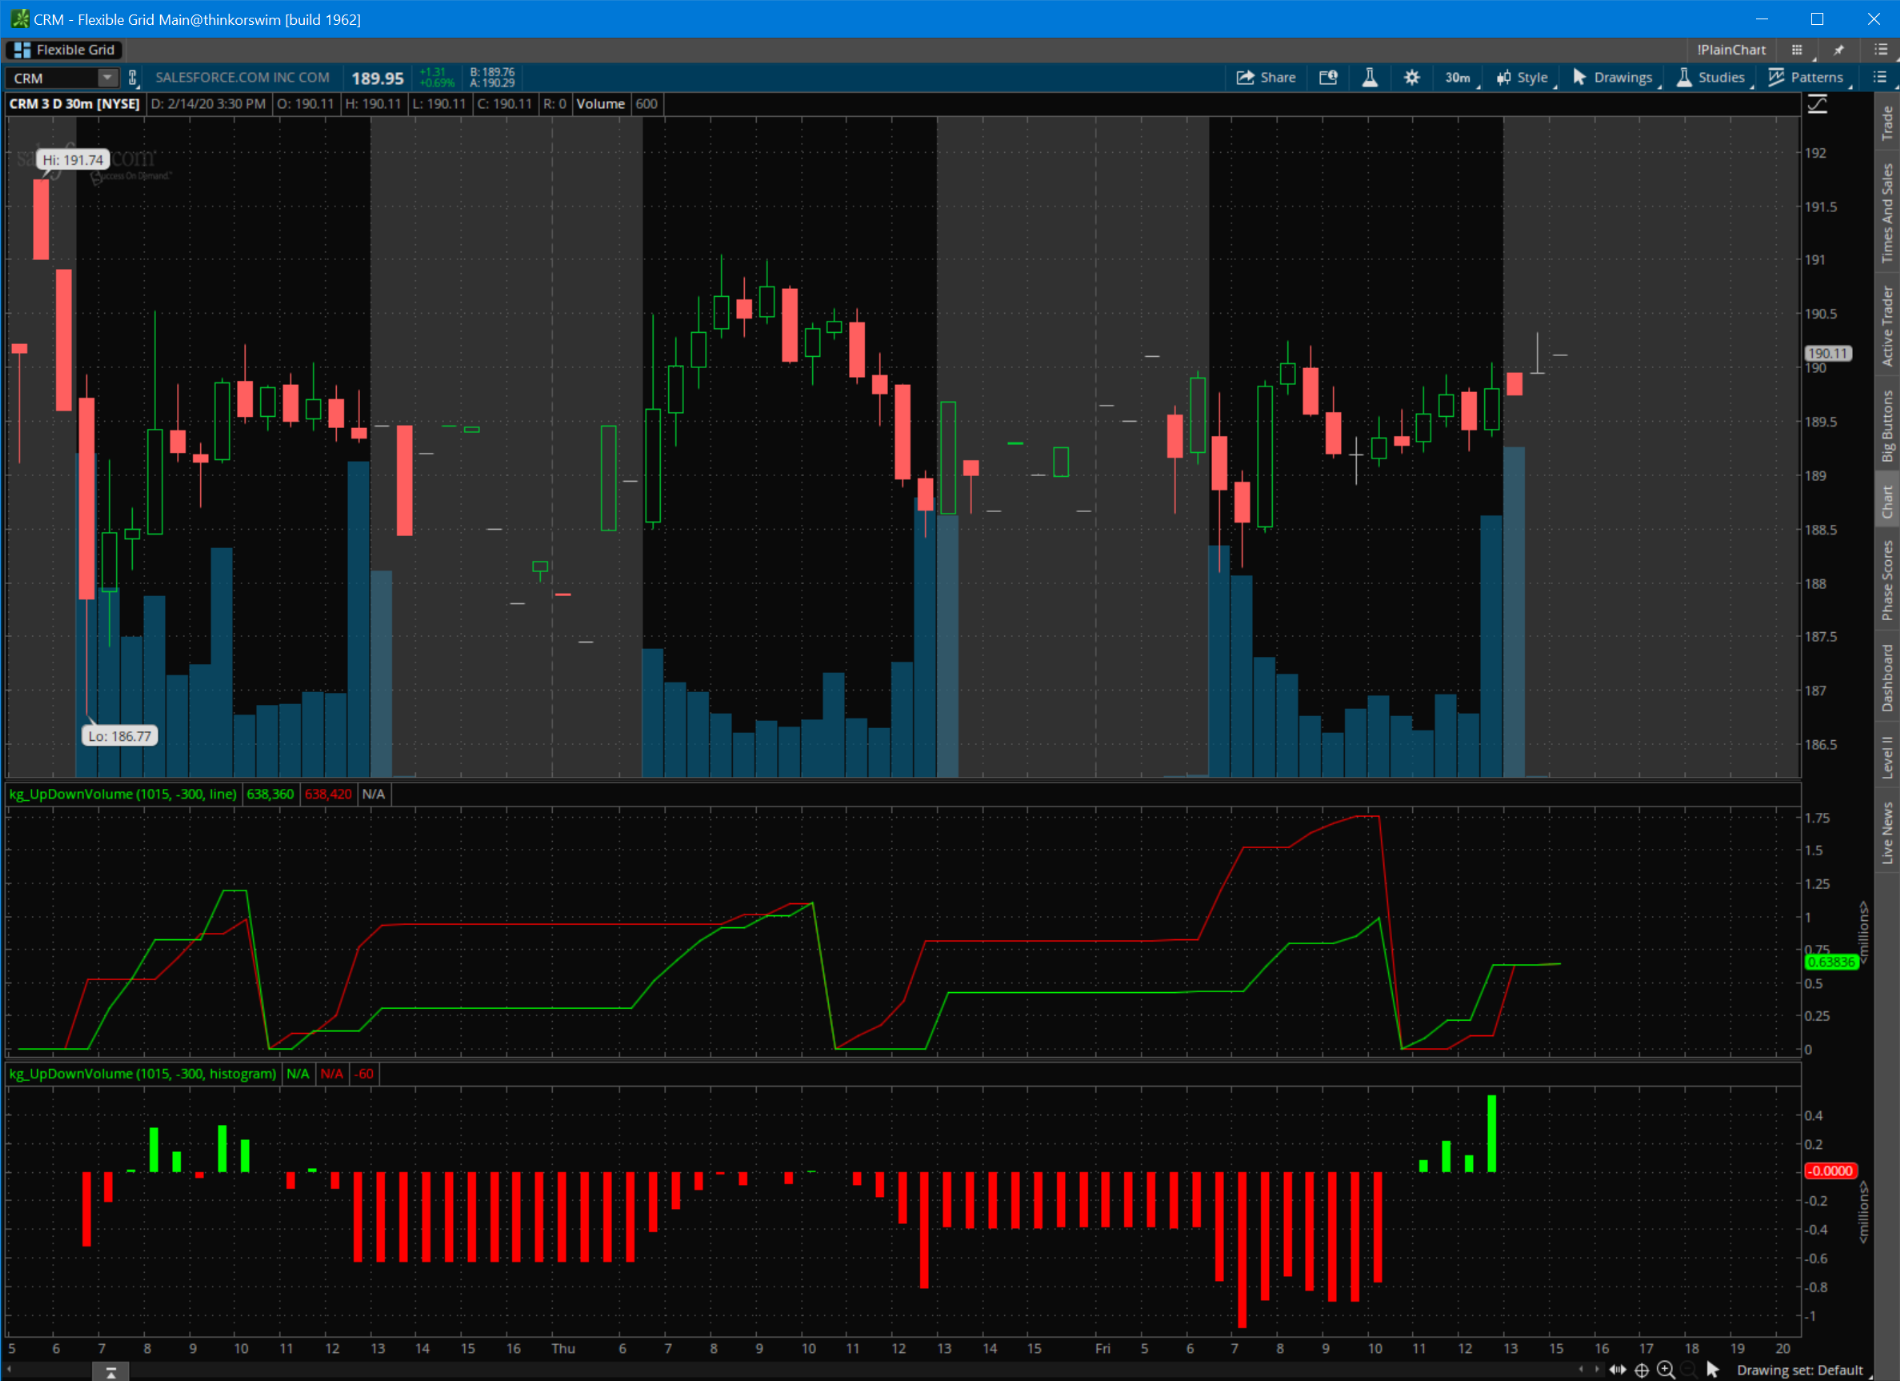The image size is (1900, 1381).
Task: Expand the CRM symbol dropdown arrow
Action: click(x=107, y=78)
